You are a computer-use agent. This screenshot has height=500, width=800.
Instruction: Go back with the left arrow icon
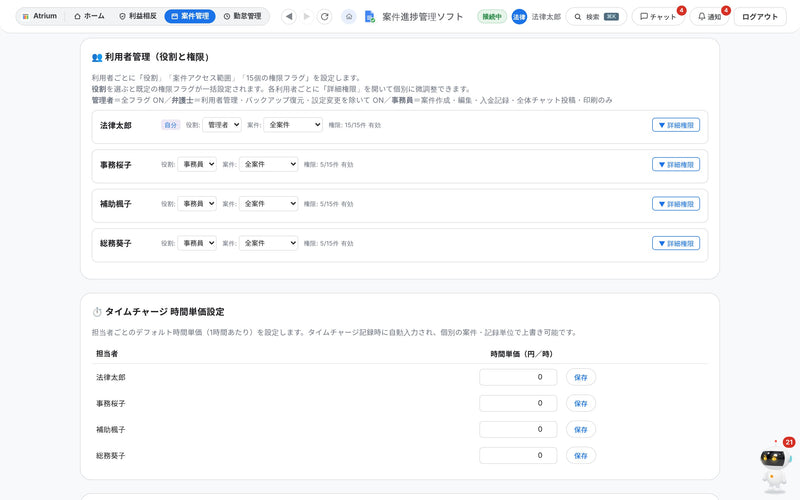coord(289,16)
